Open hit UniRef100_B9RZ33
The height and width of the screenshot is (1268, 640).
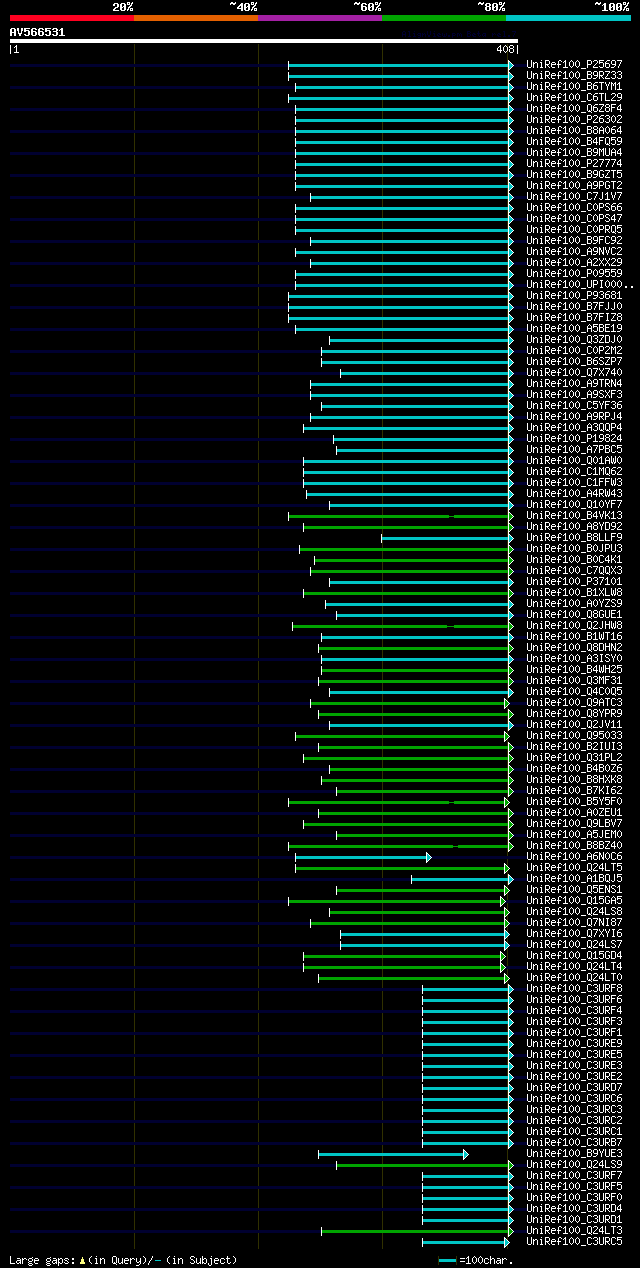point(574,75)
